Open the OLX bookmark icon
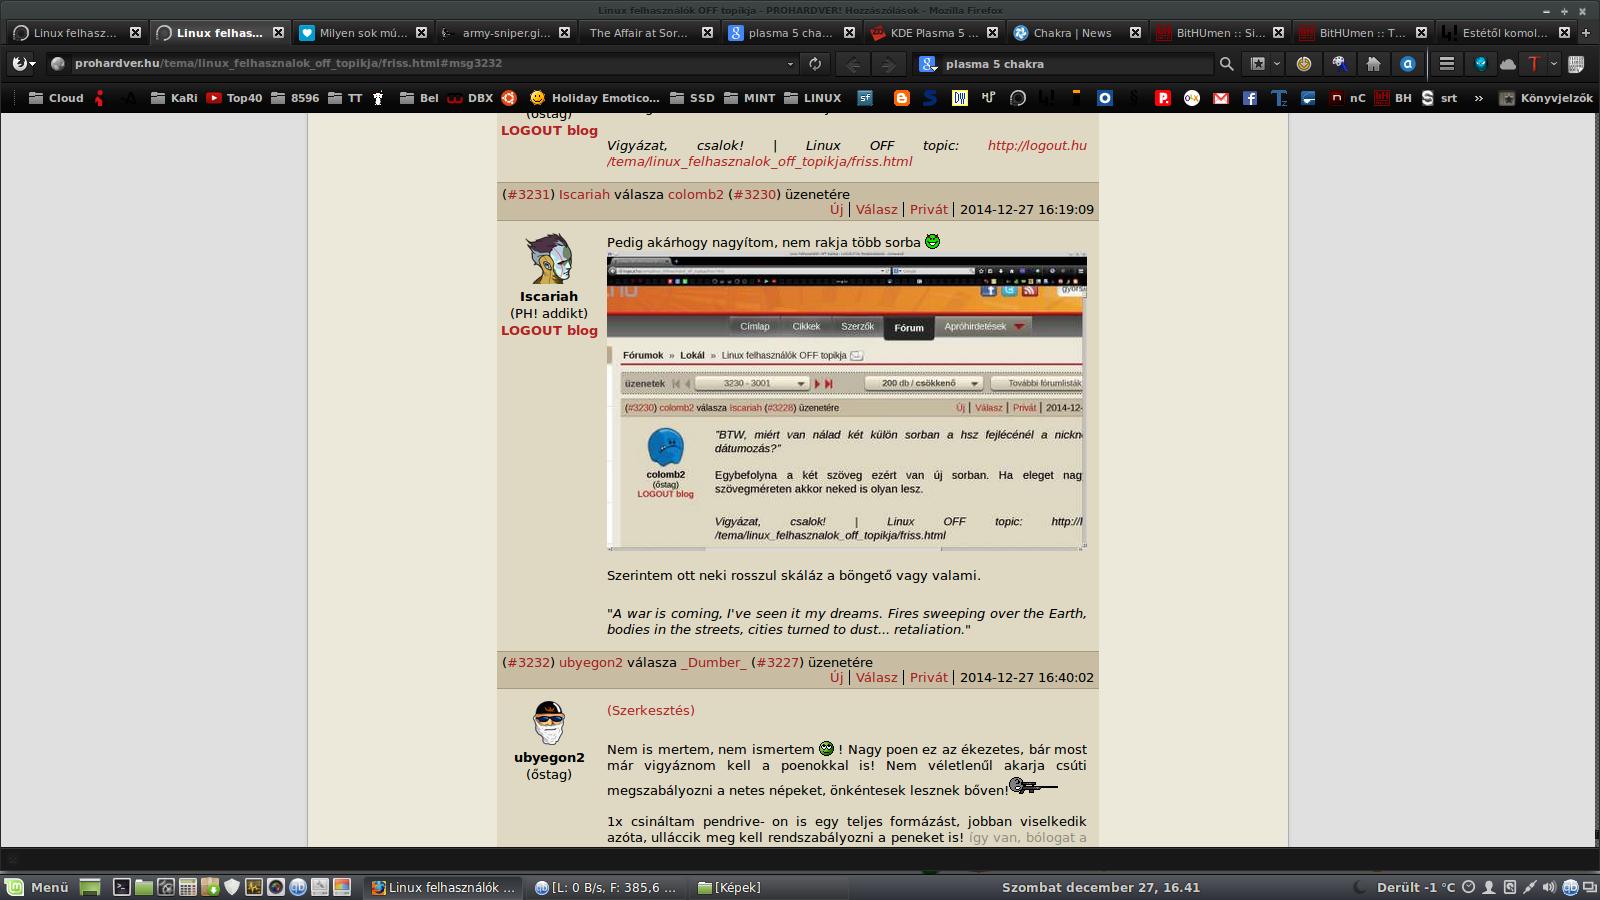This screenshot has width=1600, height=900. tap(1191, 98)
